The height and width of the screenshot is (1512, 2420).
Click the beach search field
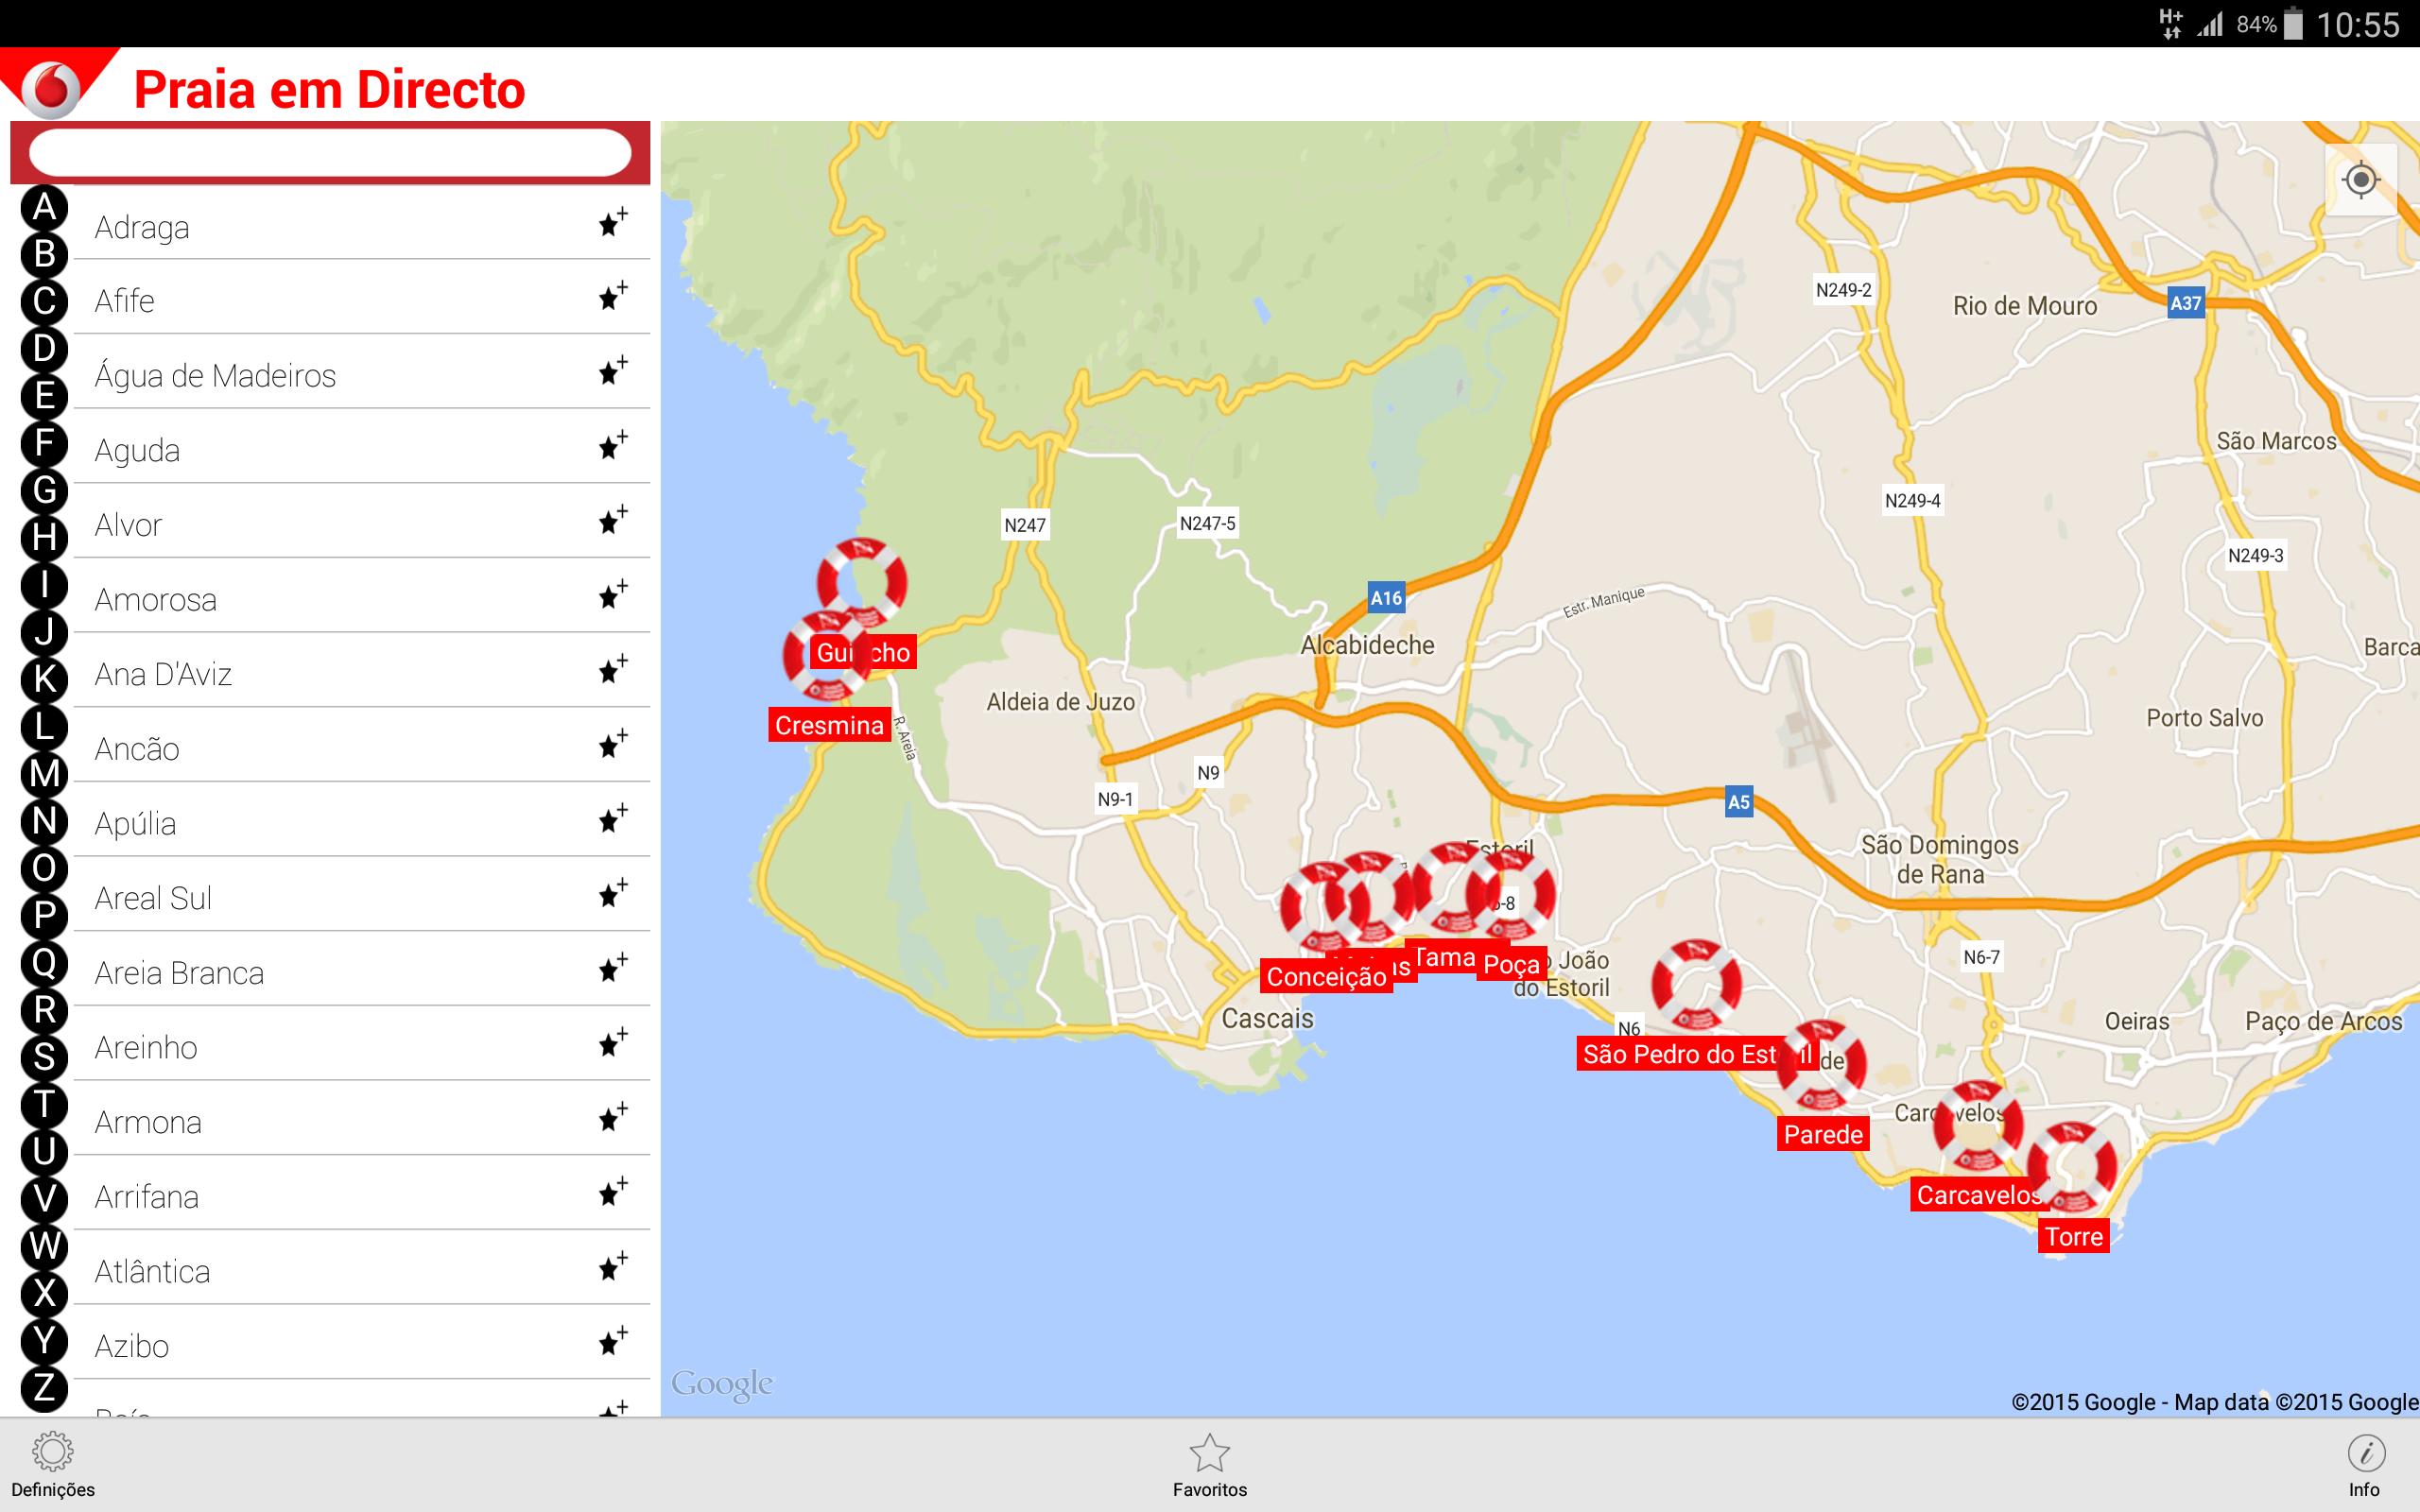(330, 153)
